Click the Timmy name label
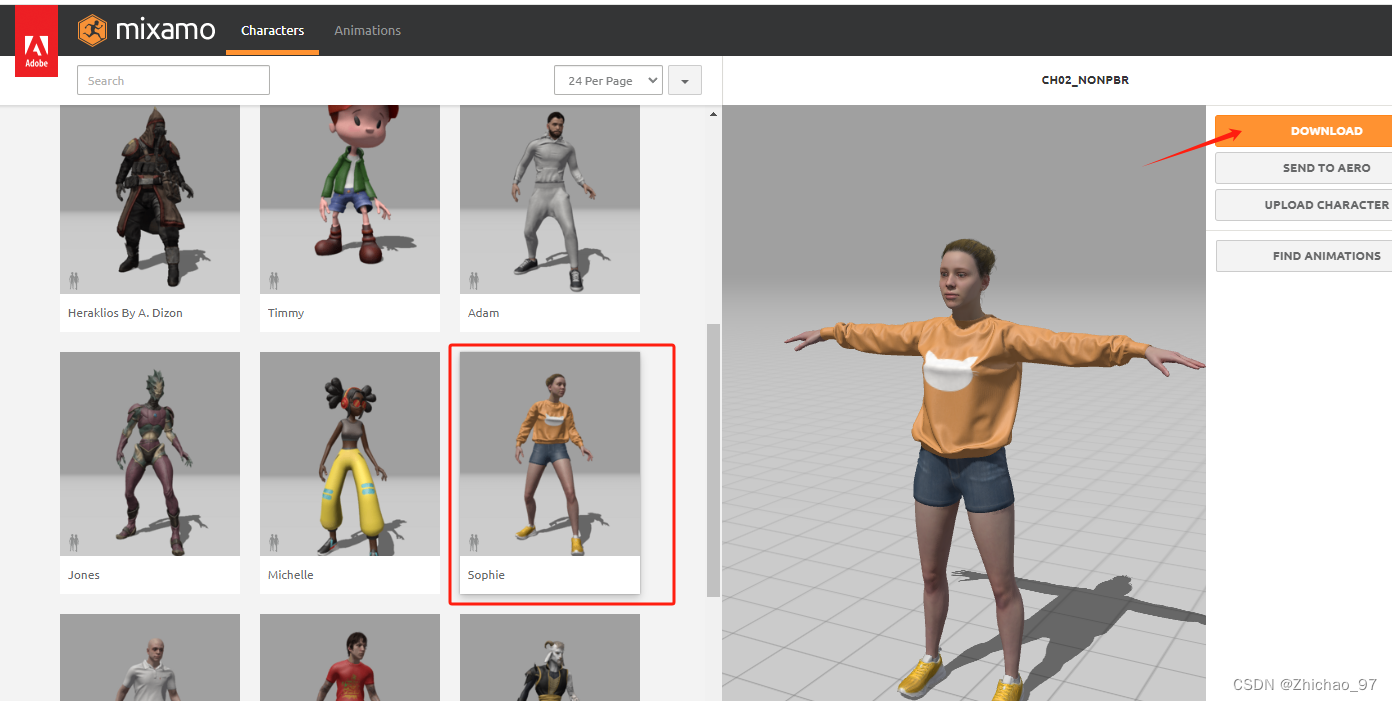This screenshot has height=701, width=1392. [x=286, y=313]
